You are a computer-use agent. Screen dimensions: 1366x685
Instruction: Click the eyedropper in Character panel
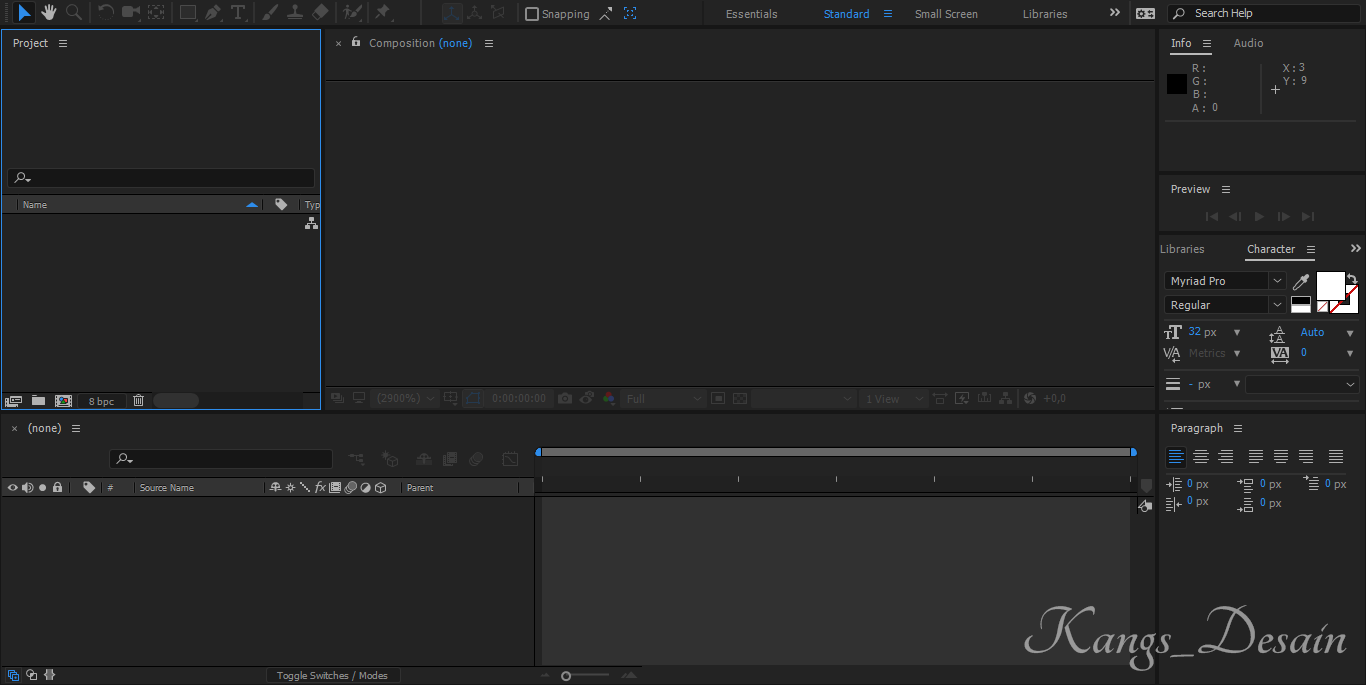pyautogui.click(x=1301, y=282)
